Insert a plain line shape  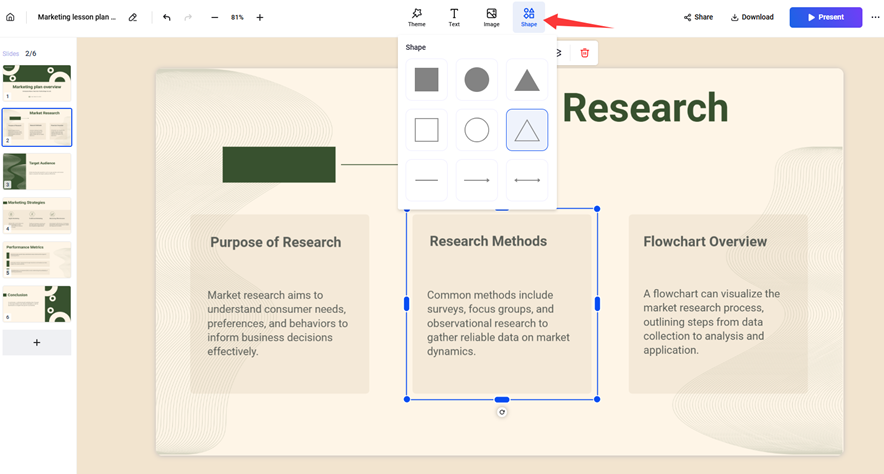(x=426, y=180)
